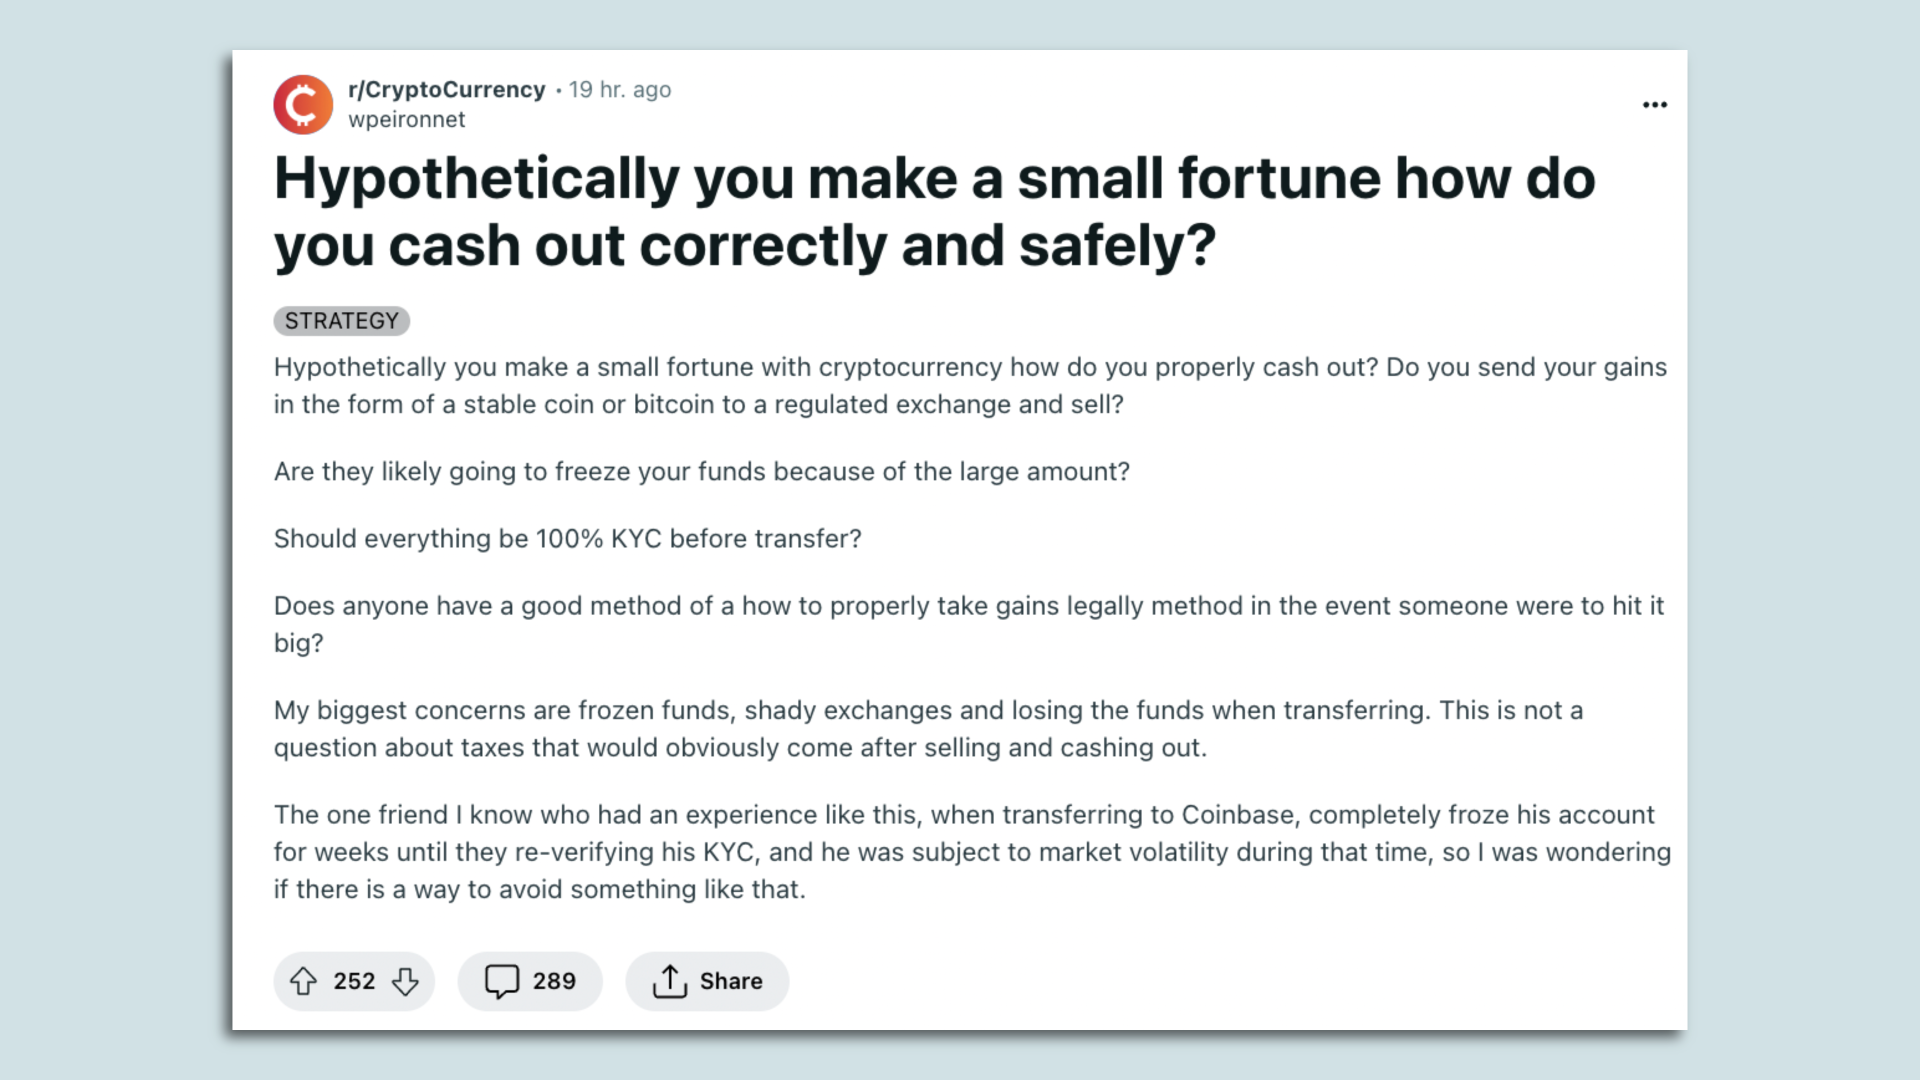The image size is (1920, 1080).
Task: Open the 289 comments count
Action: [x=554, y=981]
